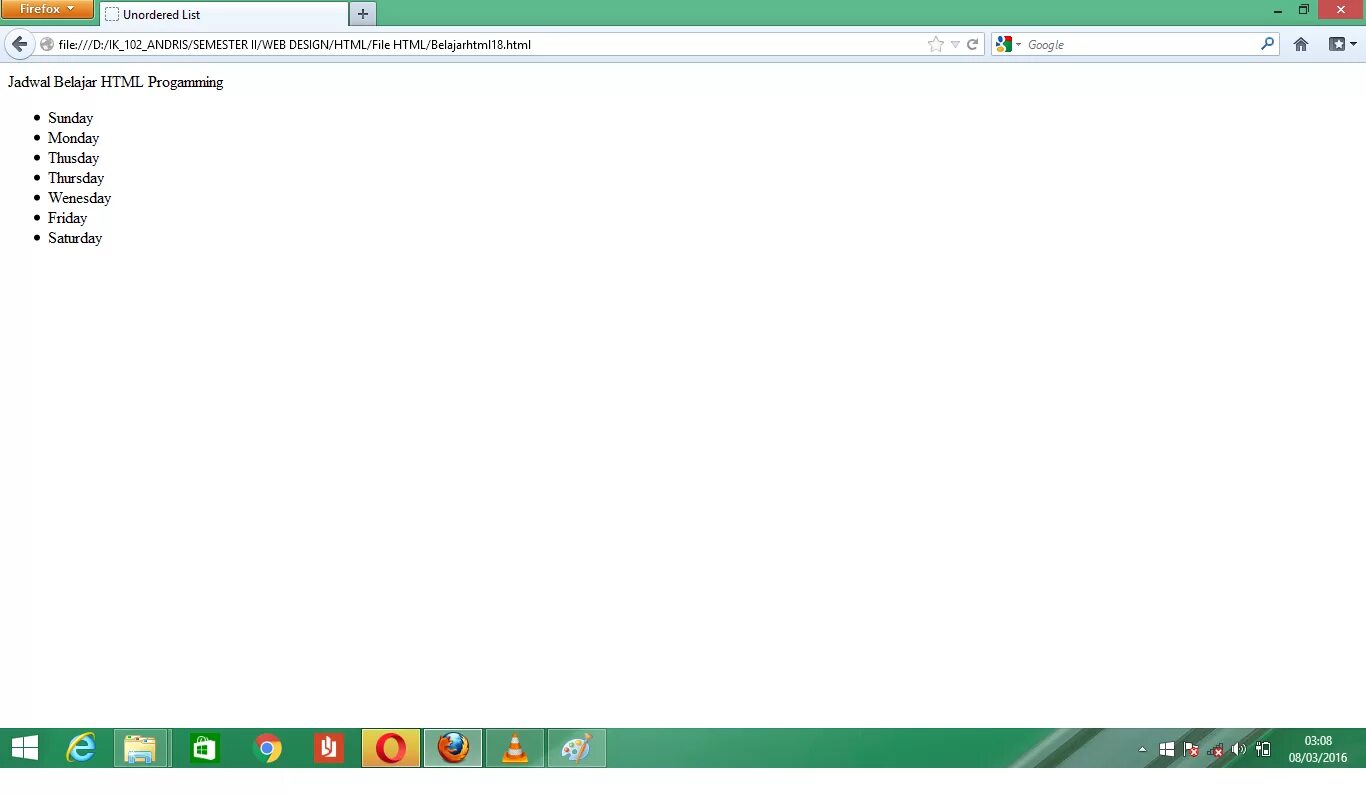1366x794 pixels.
Task: Click the Wenesday list item
Action: coord(79,198)
